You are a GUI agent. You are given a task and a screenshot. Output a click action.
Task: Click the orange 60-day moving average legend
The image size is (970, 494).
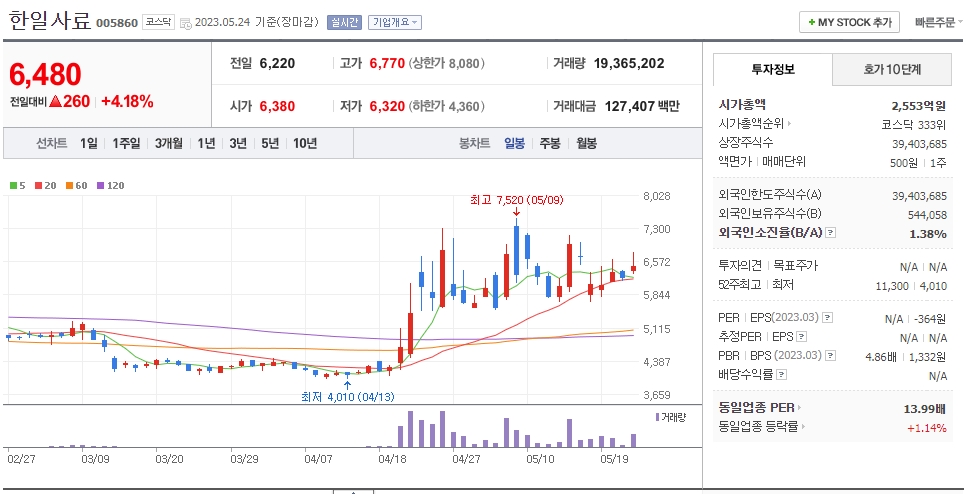(x=77, y=185)
